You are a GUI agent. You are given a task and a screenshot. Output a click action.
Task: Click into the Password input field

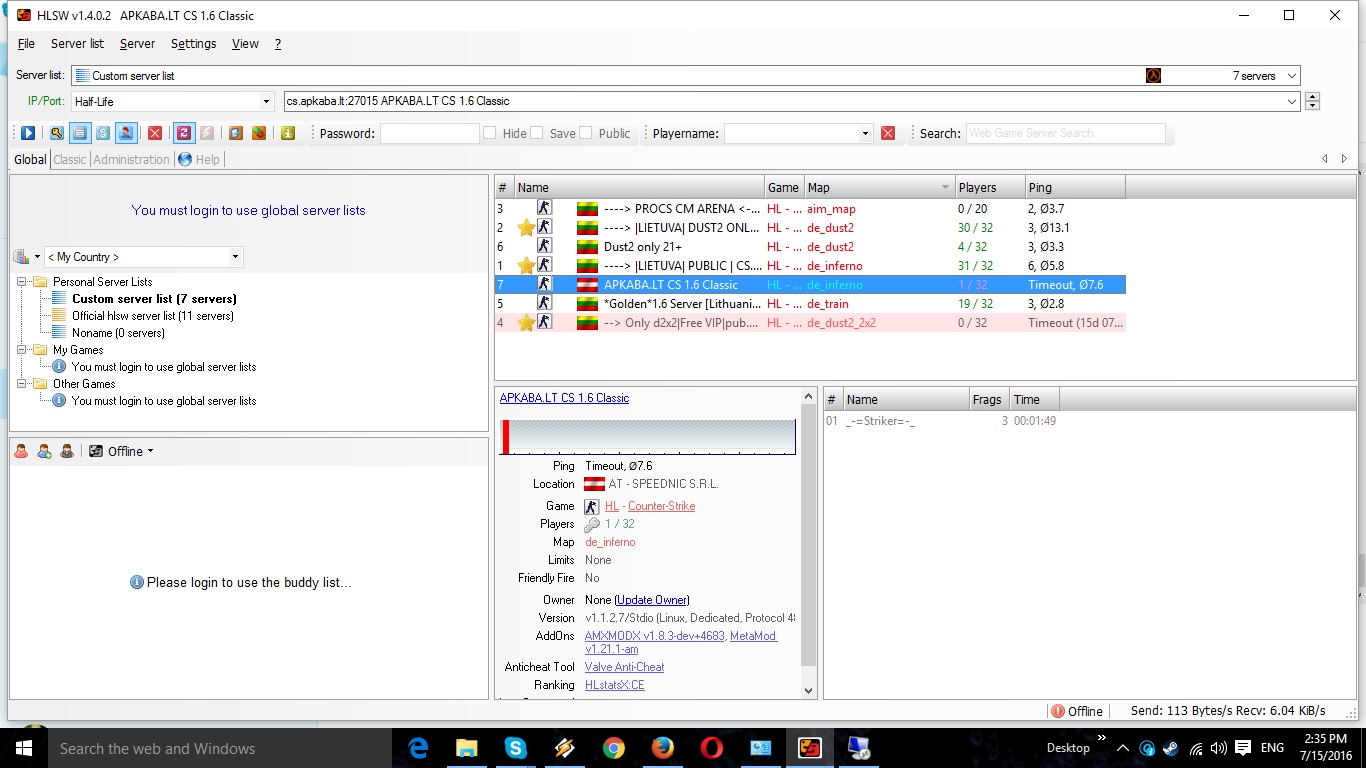pos(430,133)
